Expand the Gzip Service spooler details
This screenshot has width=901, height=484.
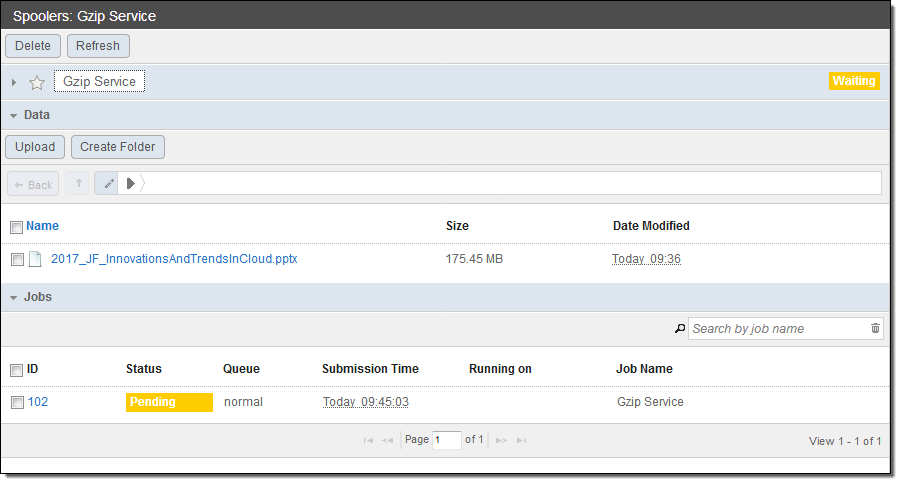14,82
